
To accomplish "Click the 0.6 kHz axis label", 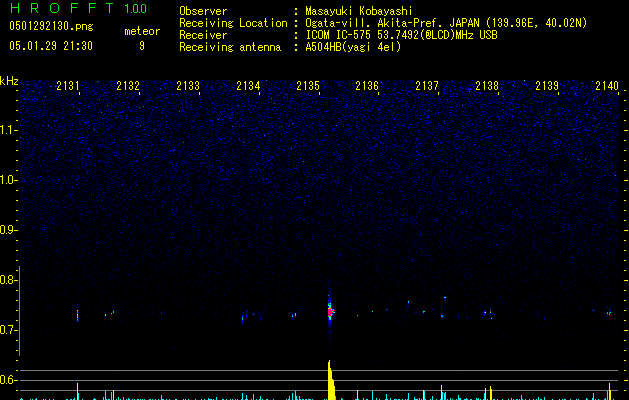I will 8,380.
